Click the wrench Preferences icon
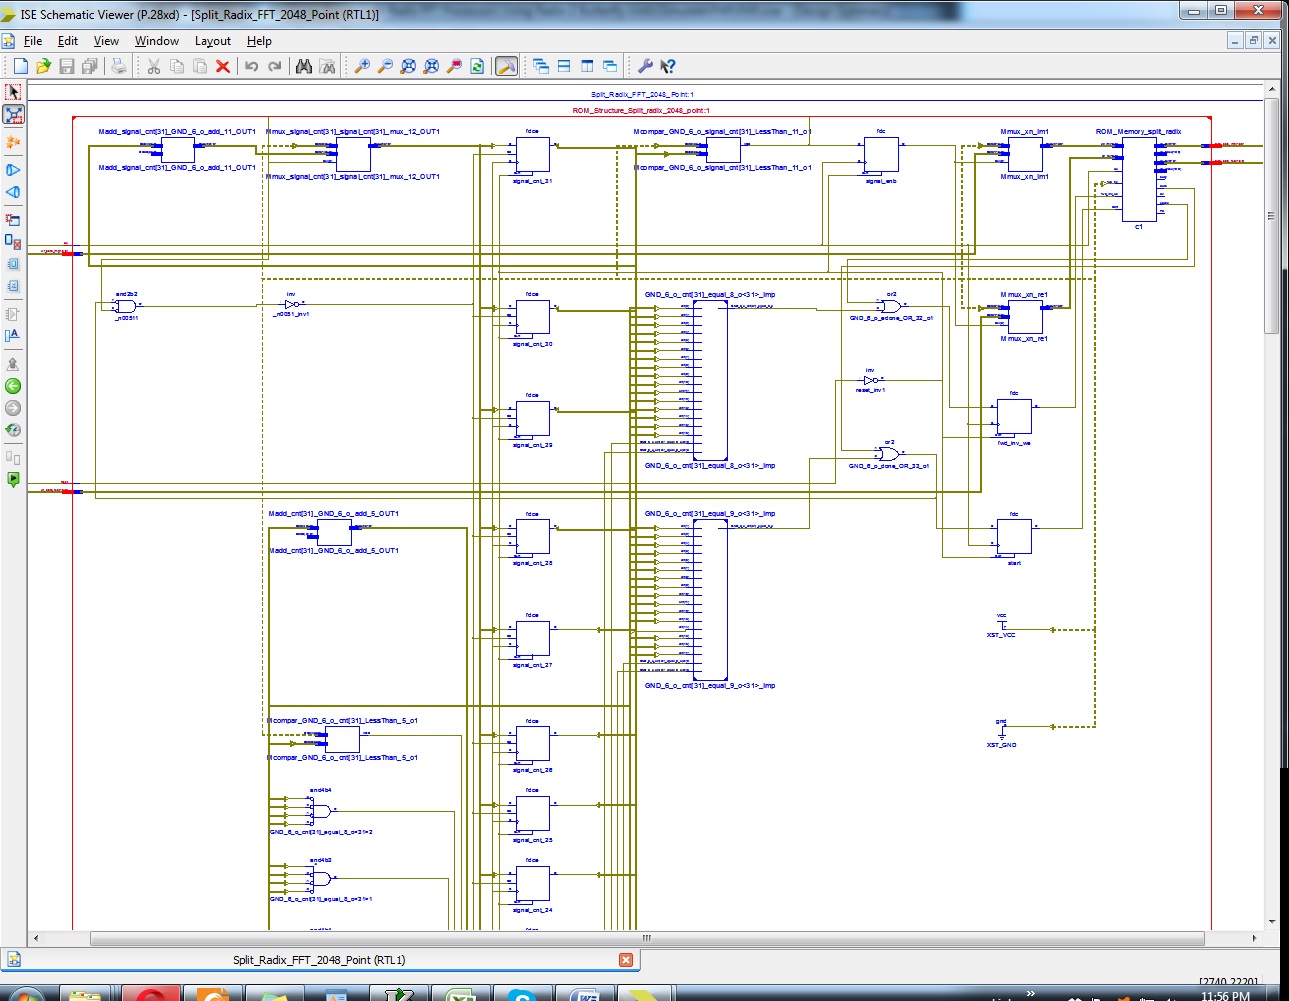This screenshot has width=1289, height=1001. point(645,66)
